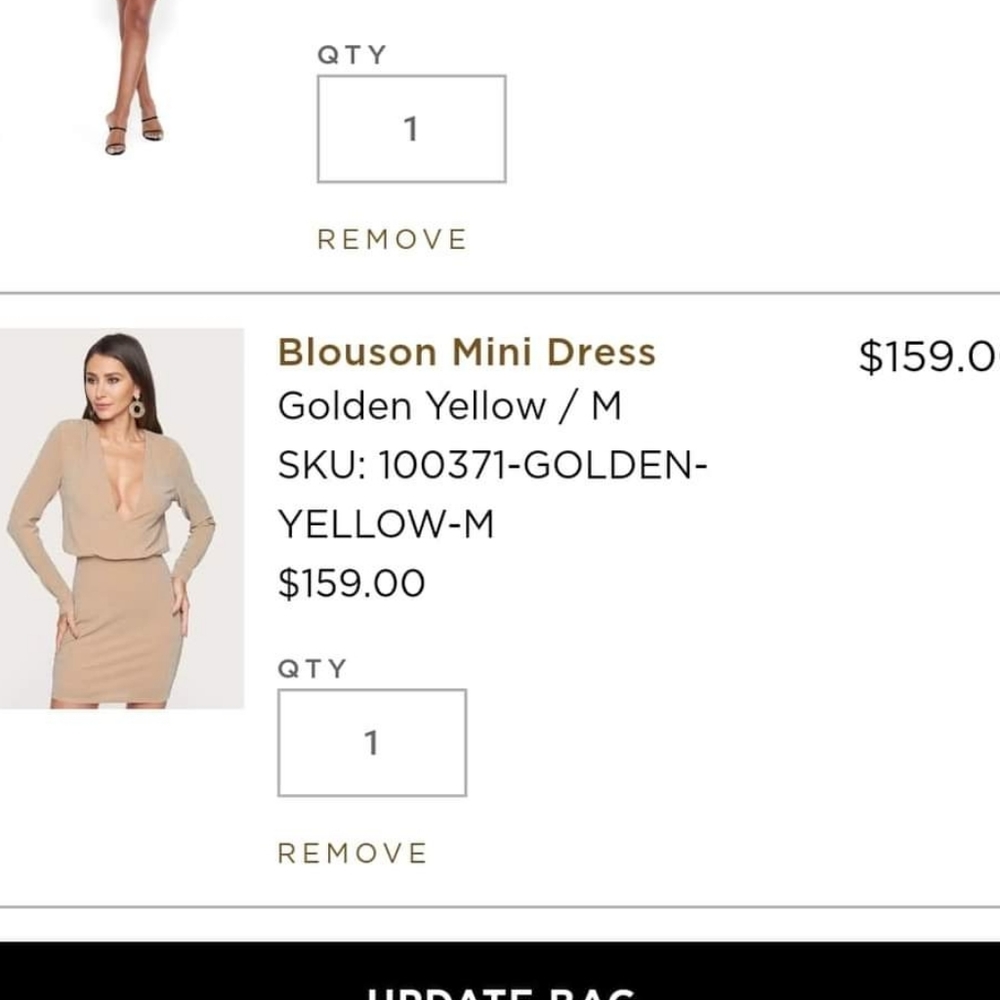The width and height of the screenshot is (1000, 1000).
Task: Click the $159.00 price under the SKU
Action: [352, 581]
